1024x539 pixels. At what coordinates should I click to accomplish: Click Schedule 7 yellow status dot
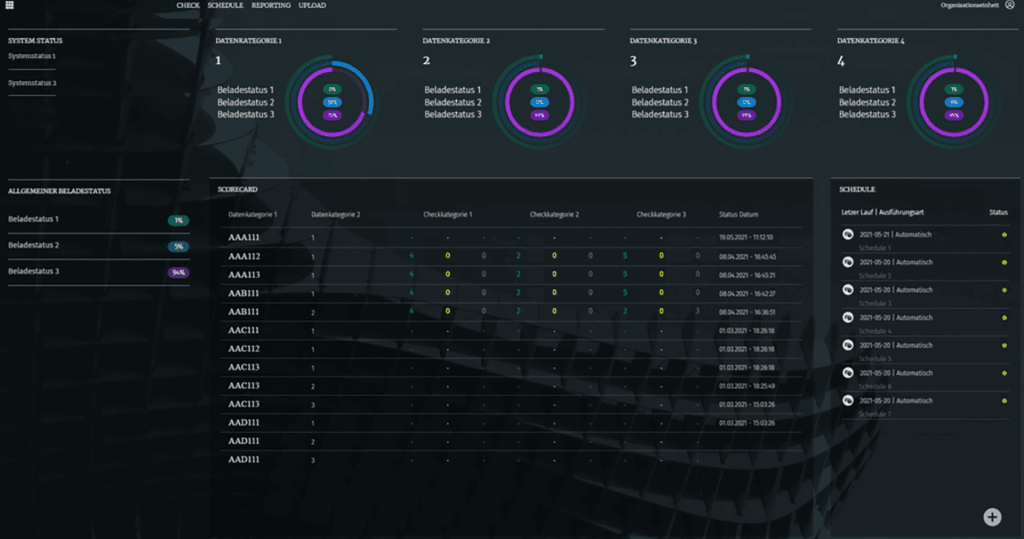[x=1004, y=400]
